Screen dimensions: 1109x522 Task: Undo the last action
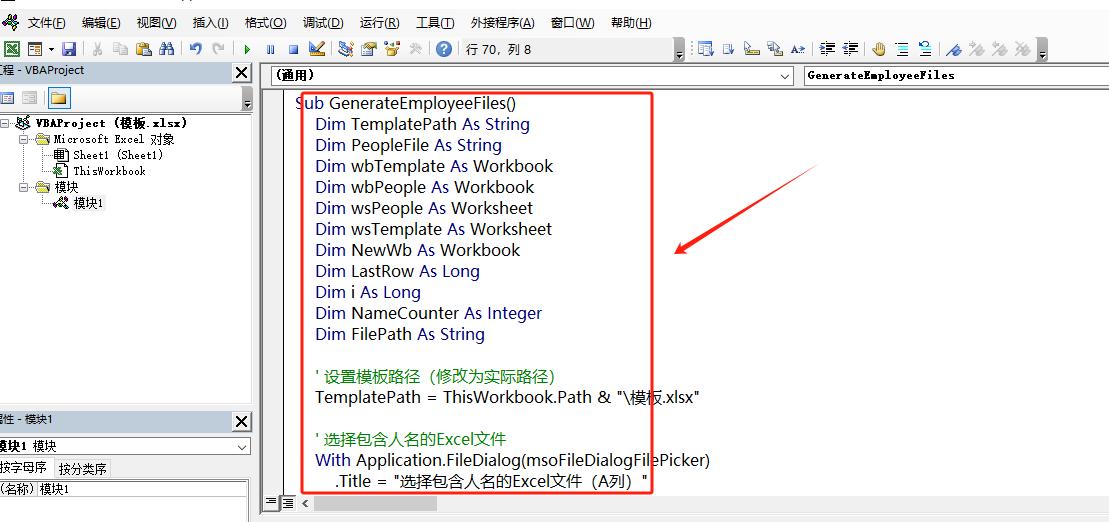tap(196, 49)
